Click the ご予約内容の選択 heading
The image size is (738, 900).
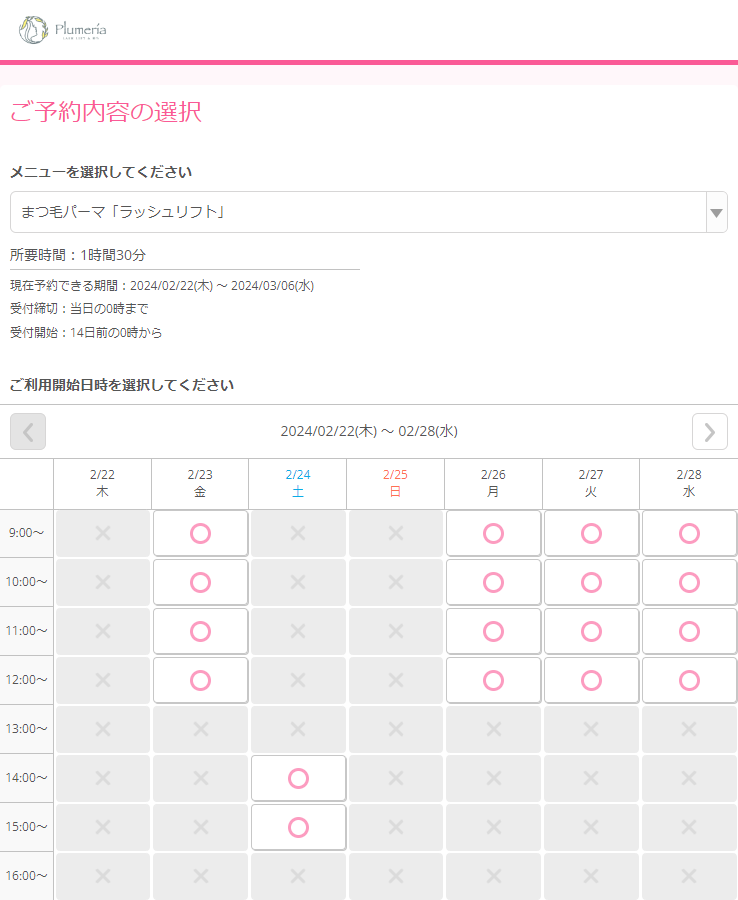pyautogui.click(x=106, y=111)
